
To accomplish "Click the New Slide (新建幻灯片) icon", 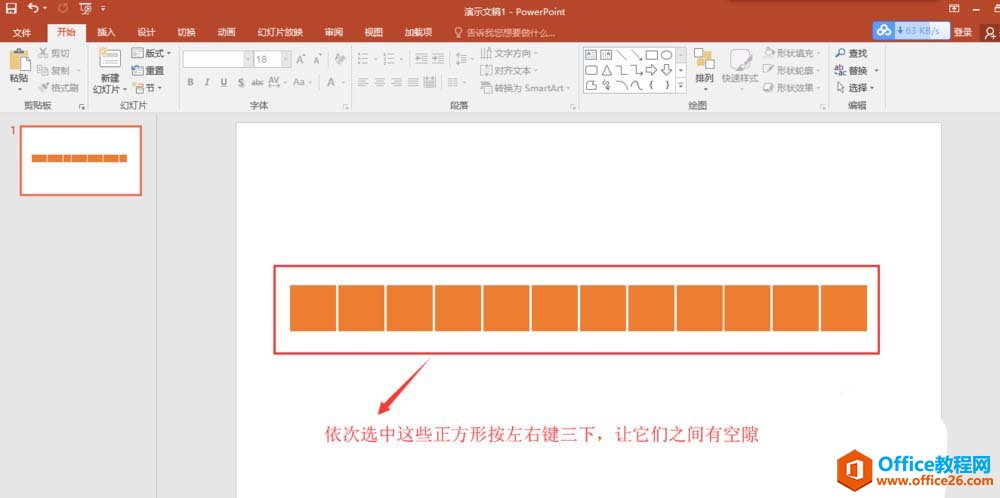I will [110, 59].
